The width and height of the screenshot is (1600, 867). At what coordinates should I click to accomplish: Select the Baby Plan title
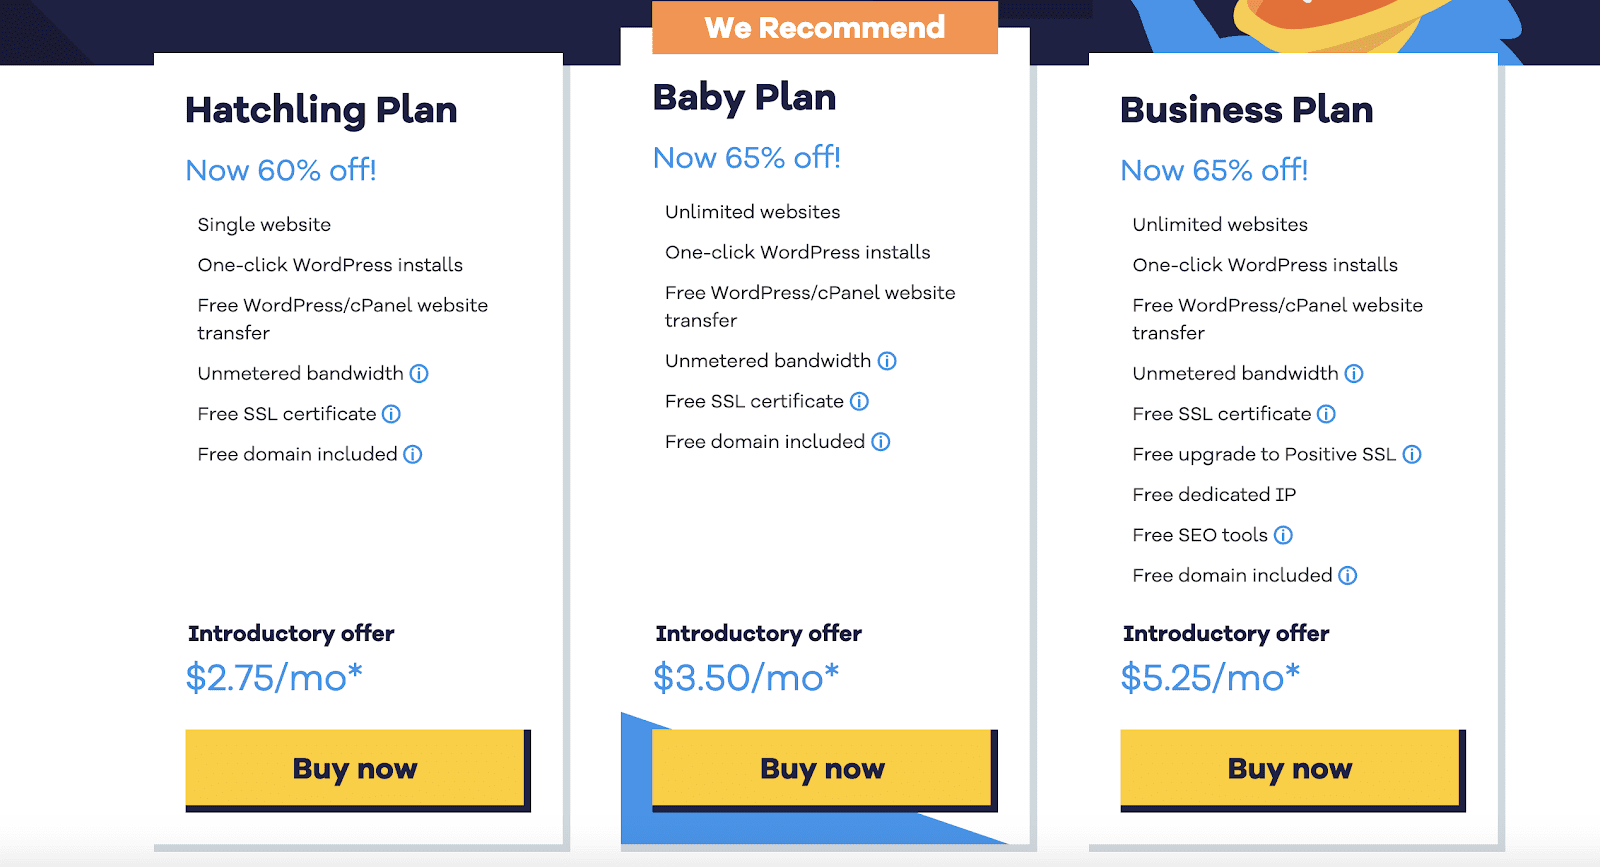[744, 97]
